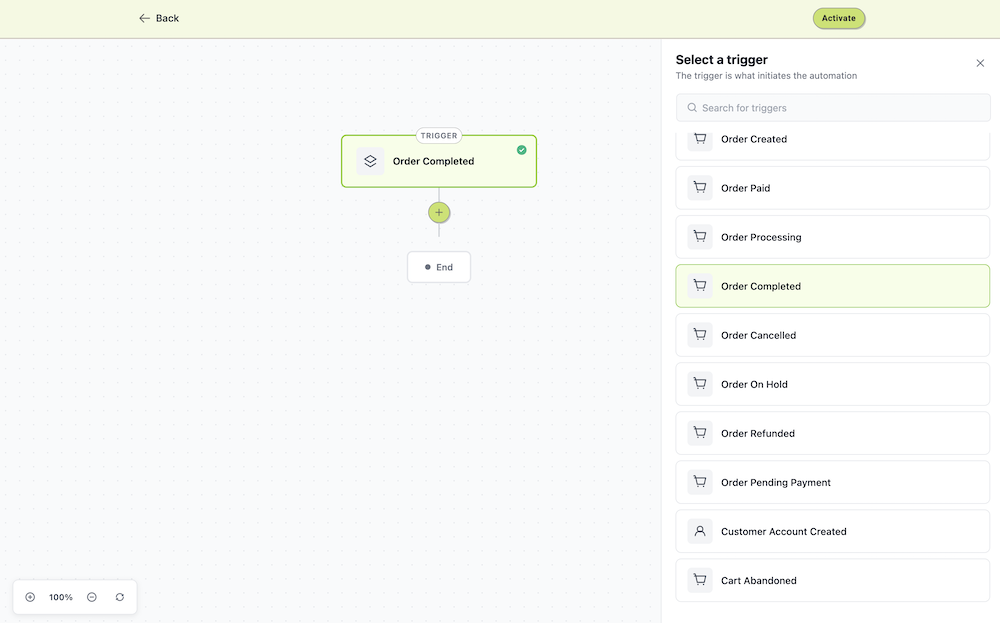This screenshot has height=623, width=1000.
Task: Click cart icon beside Order Processing
Action: click(x=700, y=237)
